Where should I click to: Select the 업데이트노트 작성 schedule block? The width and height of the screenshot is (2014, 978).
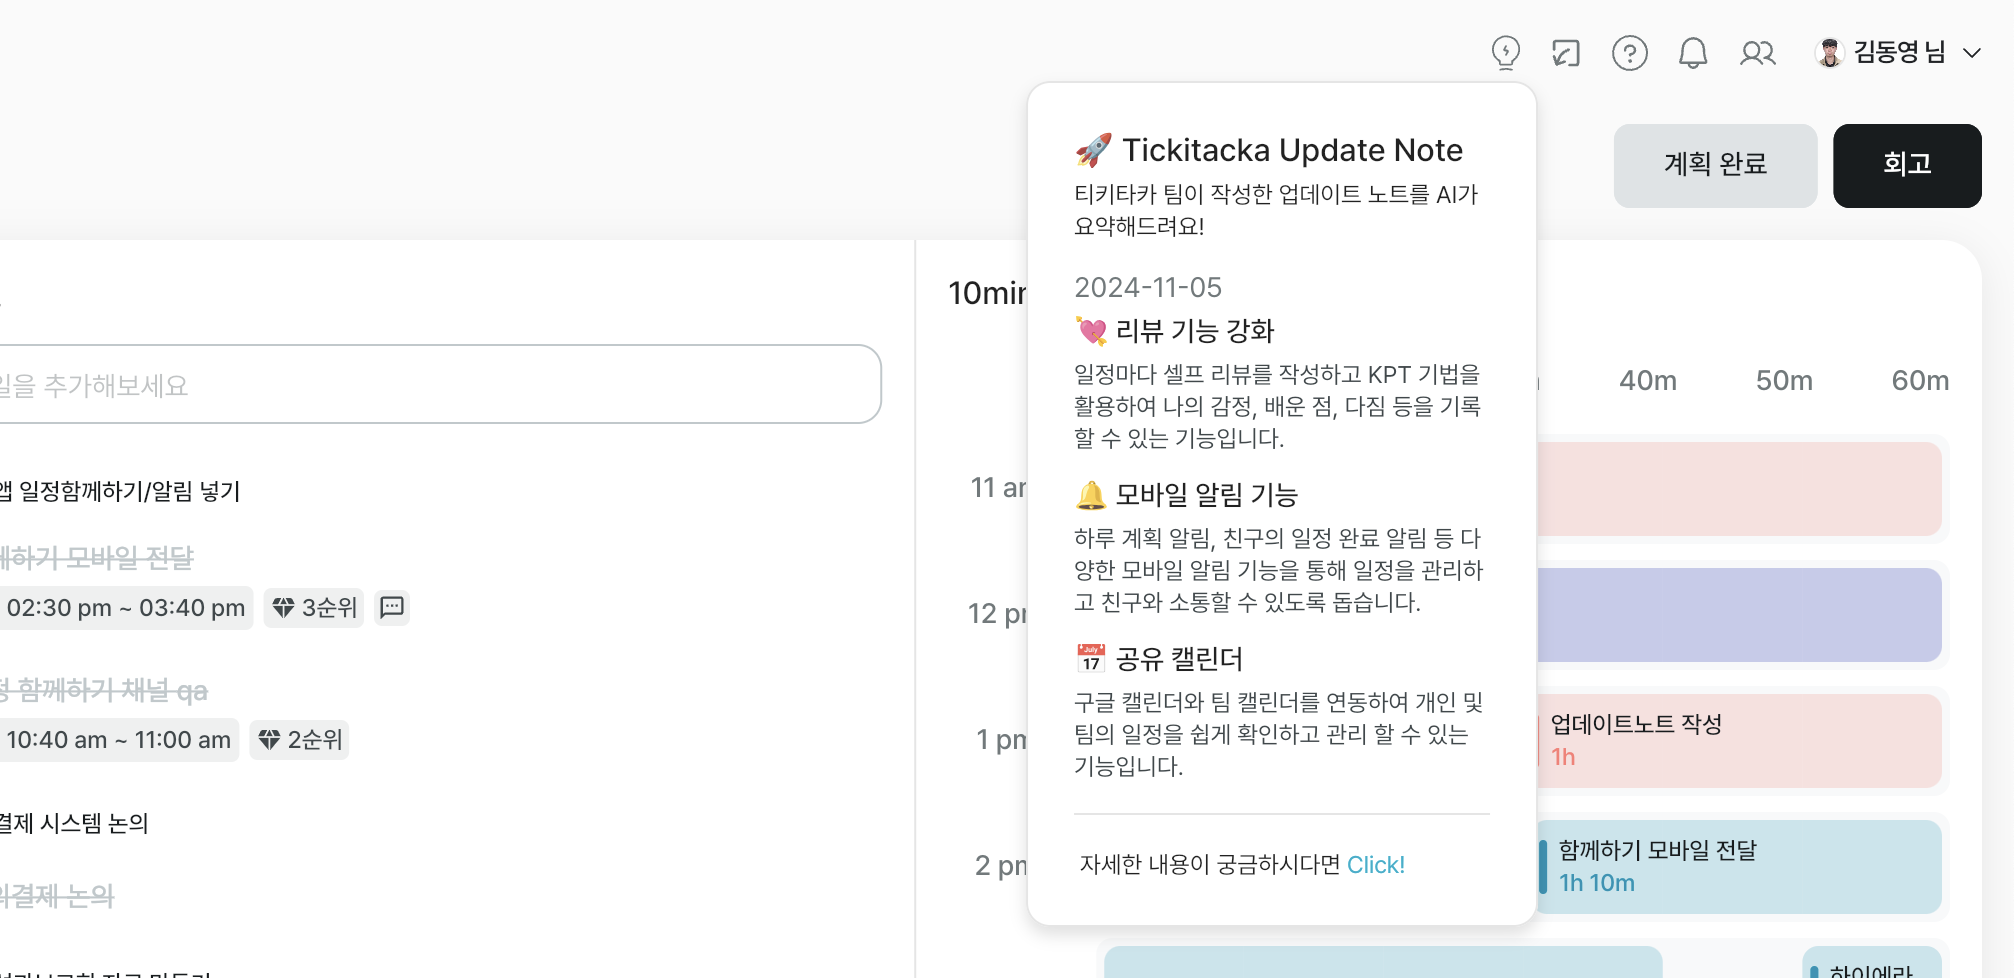pos(1738,740)
